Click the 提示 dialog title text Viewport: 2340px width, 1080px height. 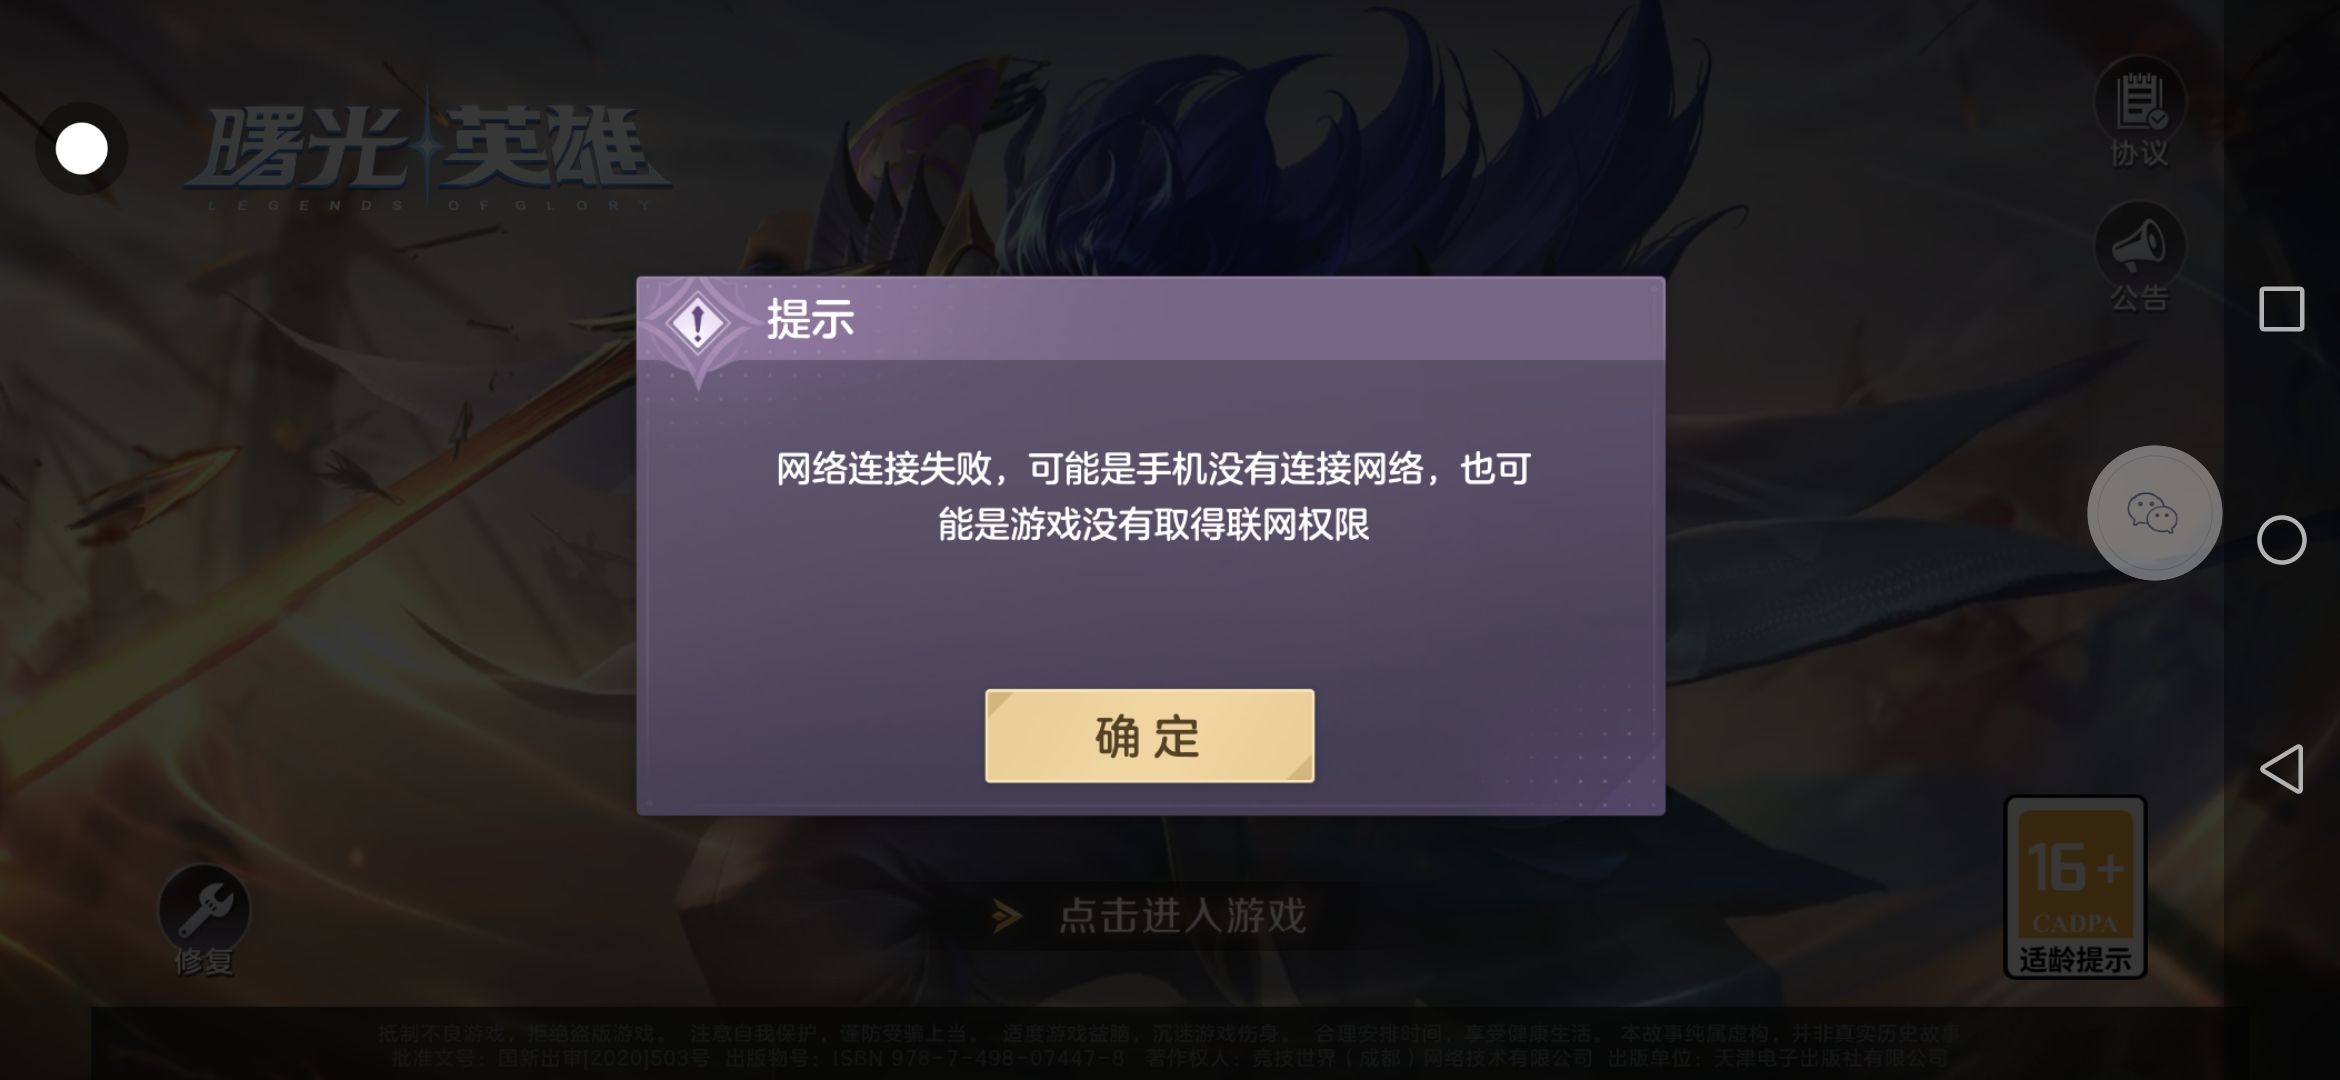pos(810,320)
